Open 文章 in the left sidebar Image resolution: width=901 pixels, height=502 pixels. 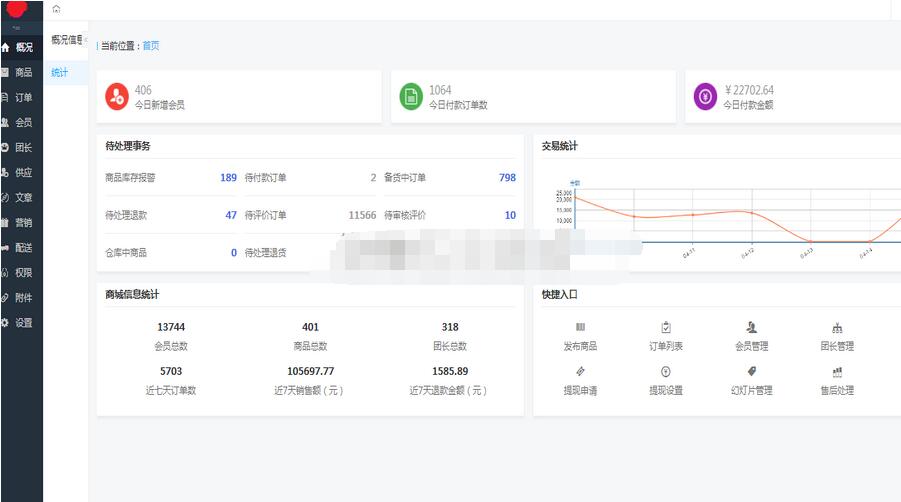pyautogui.click(x=21, y=198)
